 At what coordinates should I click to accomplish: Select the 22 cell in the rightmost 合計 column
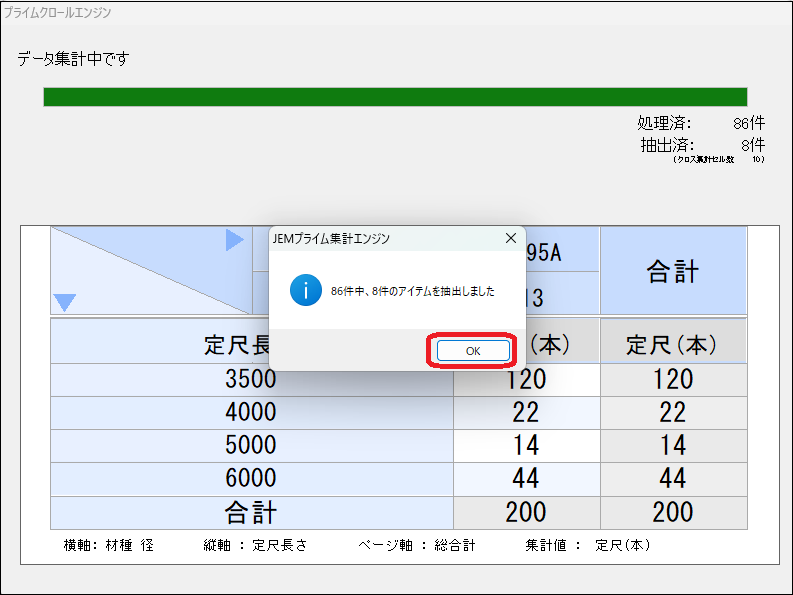(673, 412)
